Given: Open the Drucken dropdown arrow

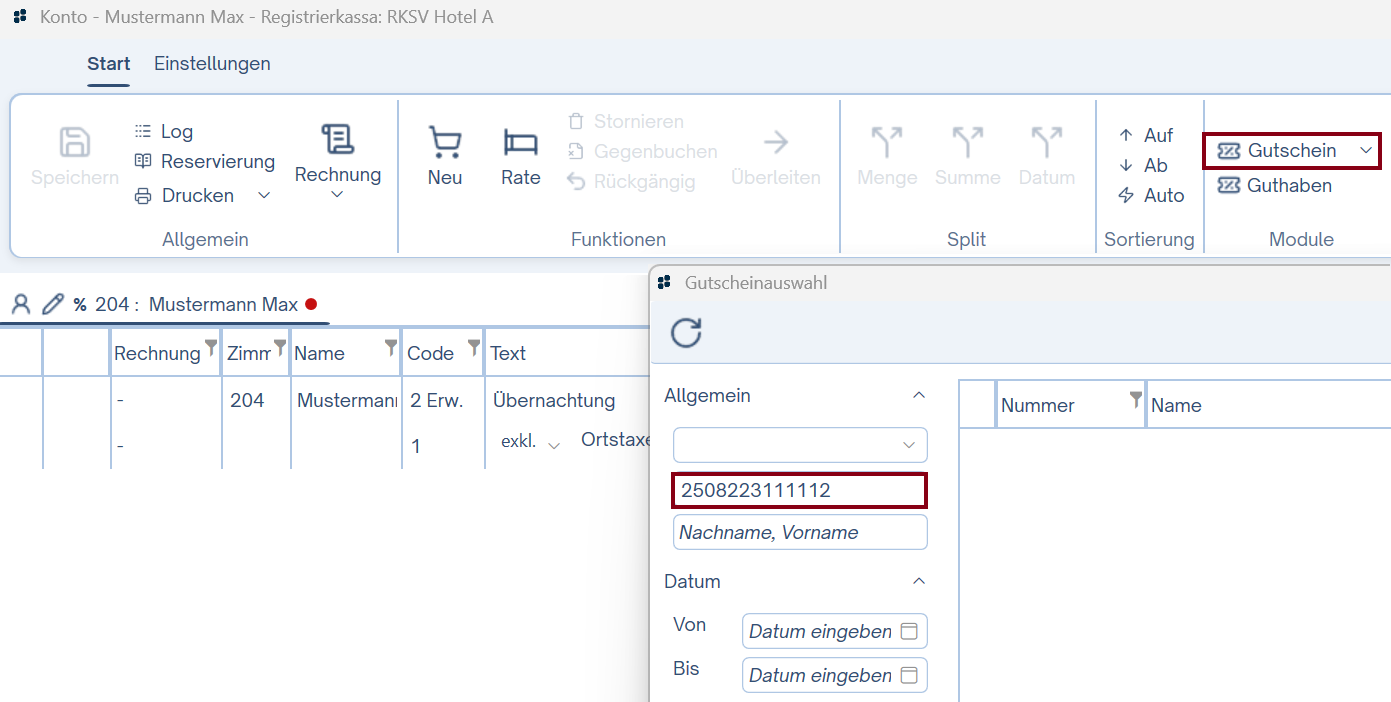Looking at the screenshot, I should click(264, 196).
